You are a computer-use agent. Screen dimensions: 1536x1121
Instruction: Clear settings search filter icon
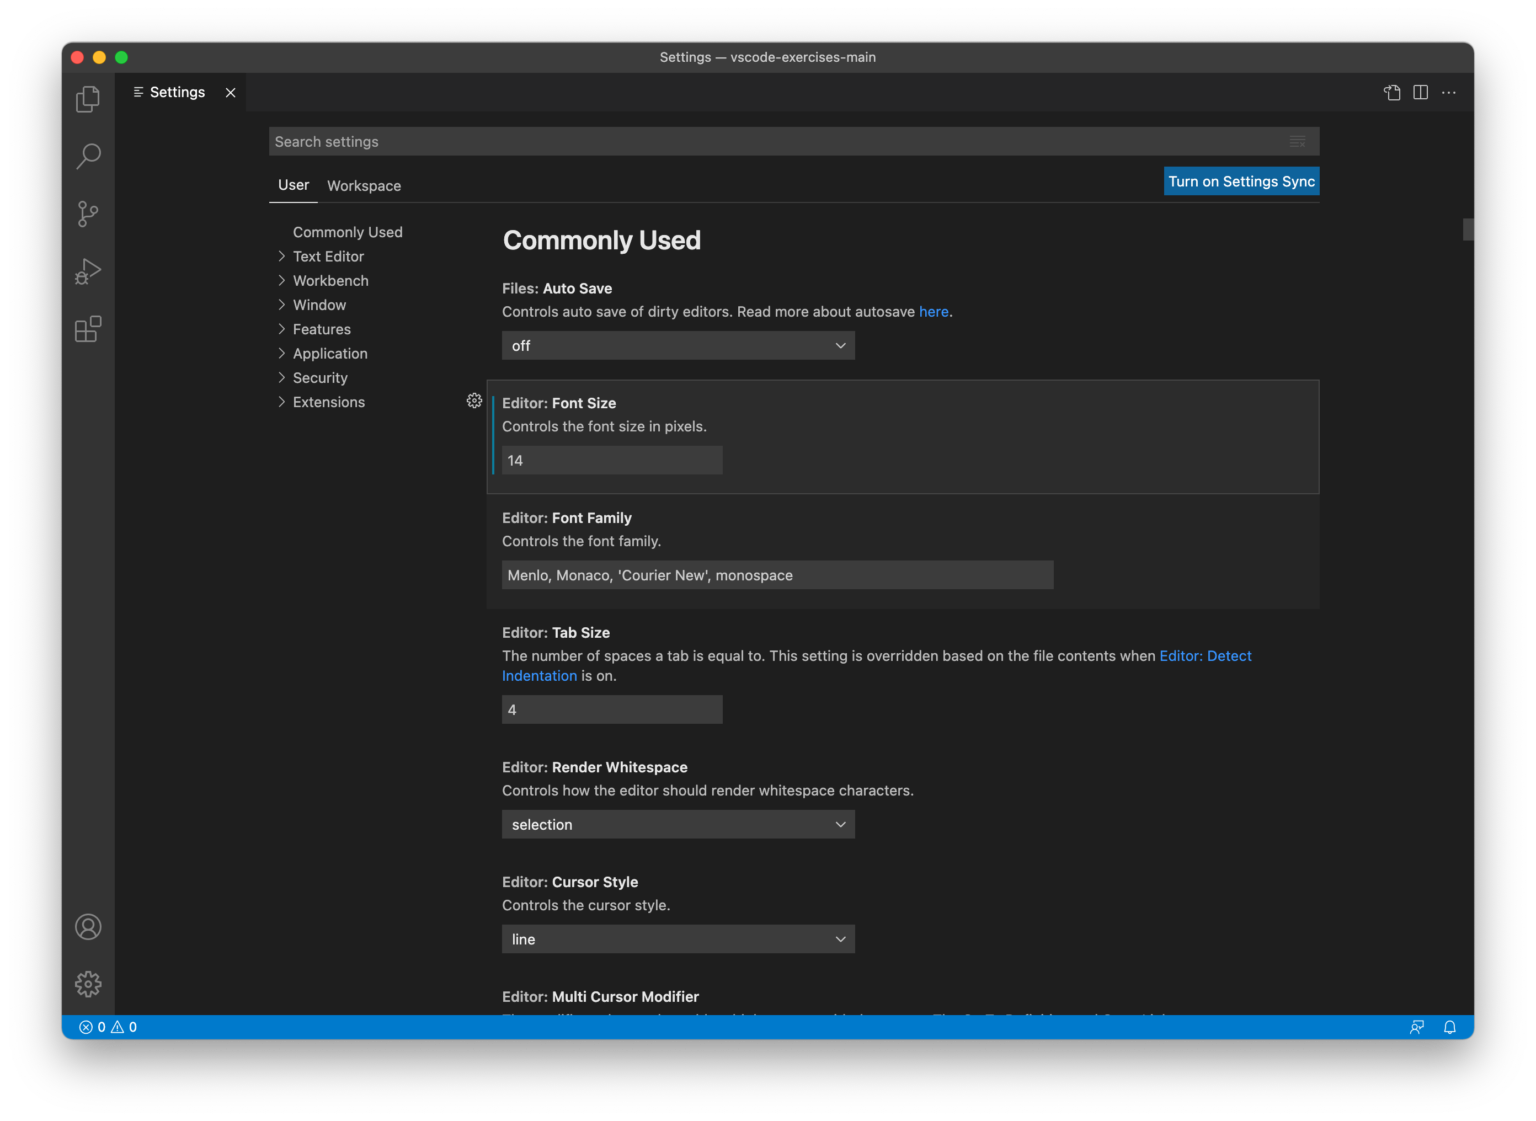click(1297, 142)
